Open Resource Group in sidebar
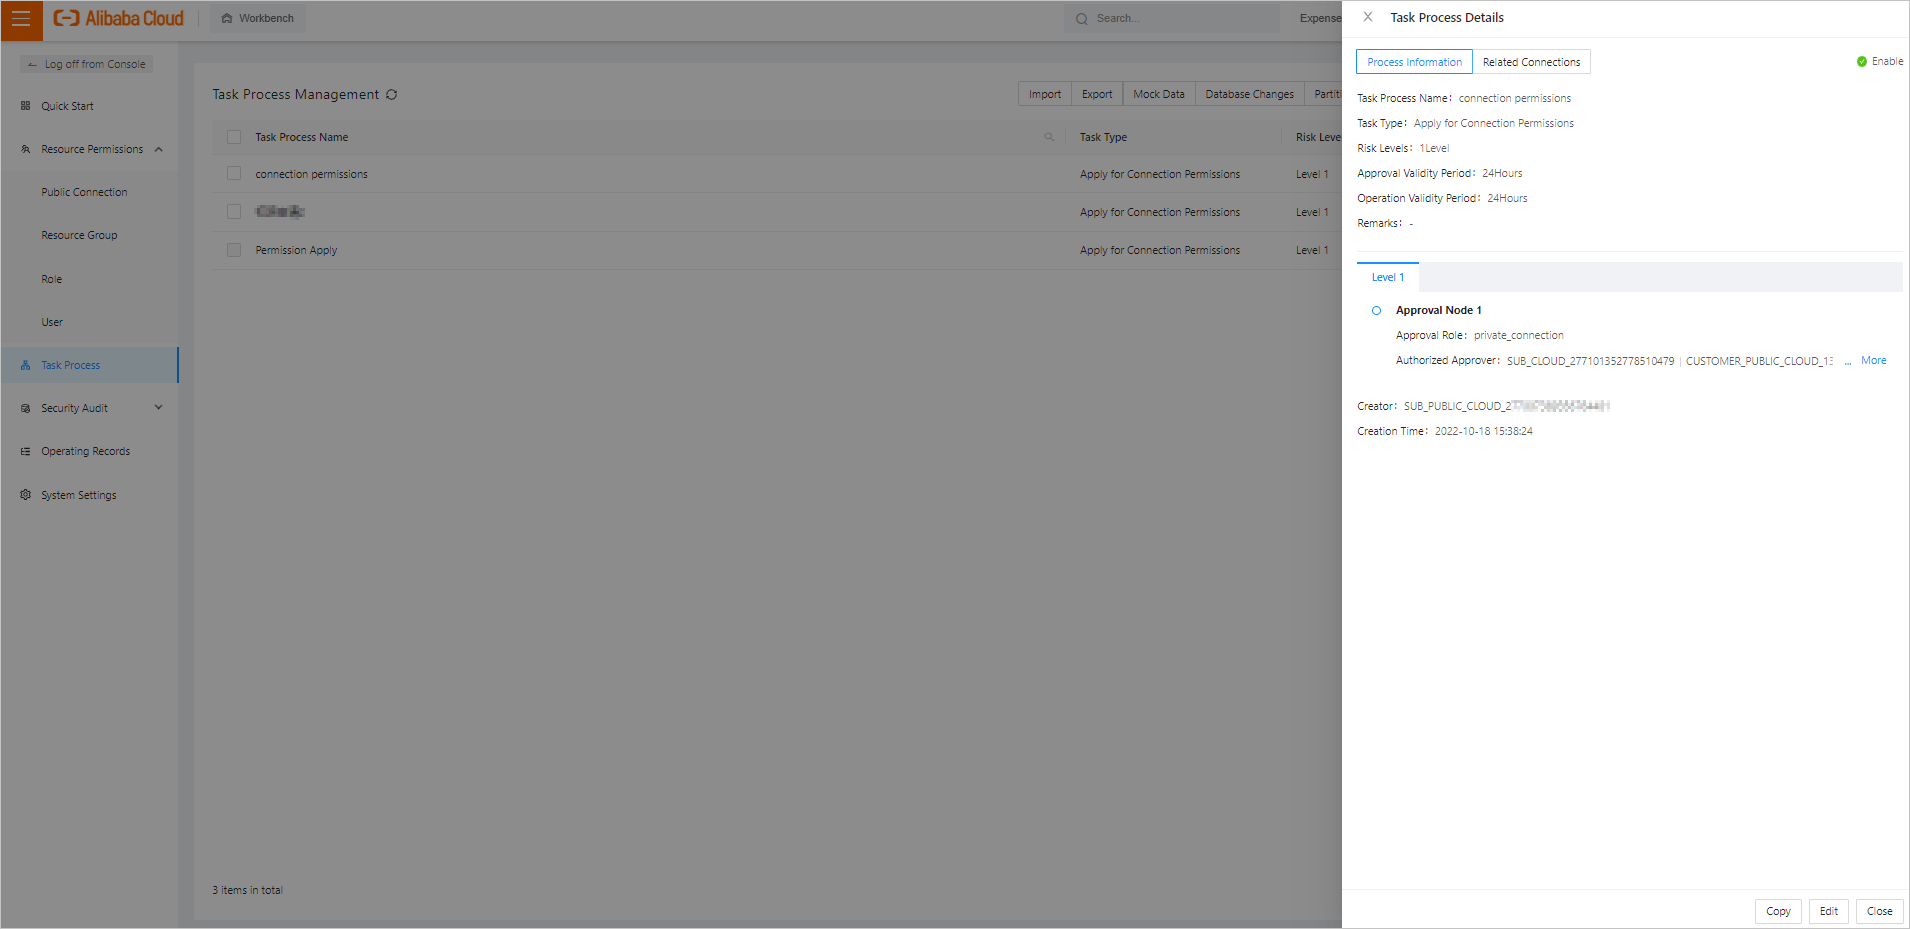 (x=79, y=235)
